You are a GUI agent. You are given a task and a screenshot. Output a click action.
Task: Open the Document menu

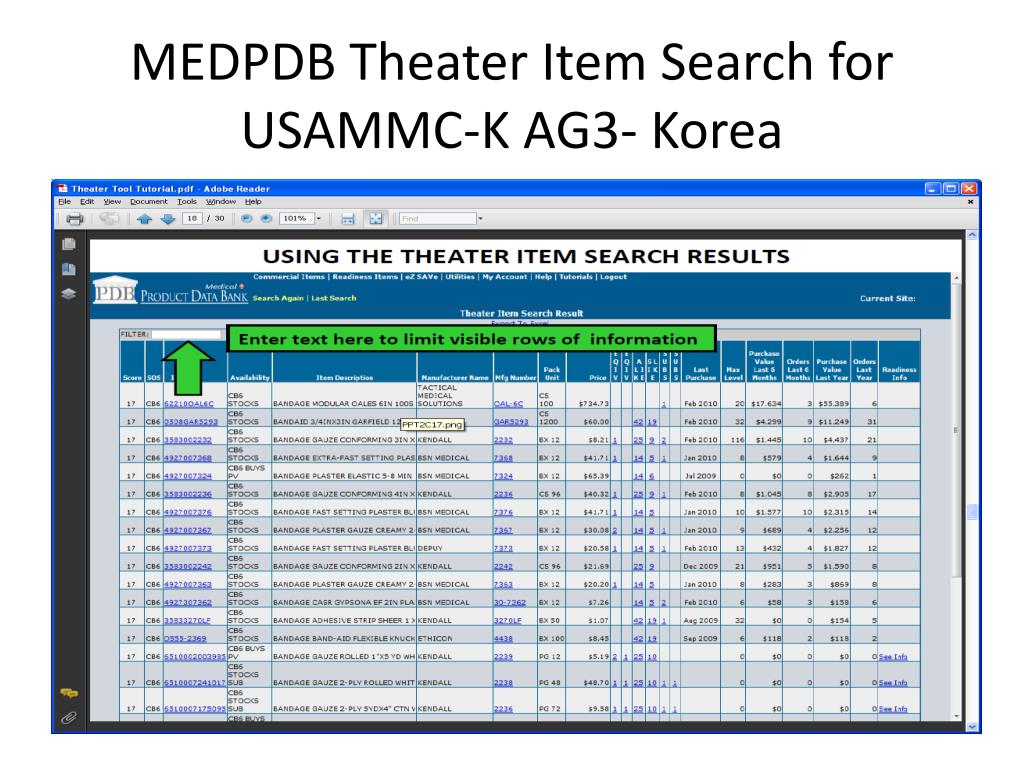click(148, 202)
